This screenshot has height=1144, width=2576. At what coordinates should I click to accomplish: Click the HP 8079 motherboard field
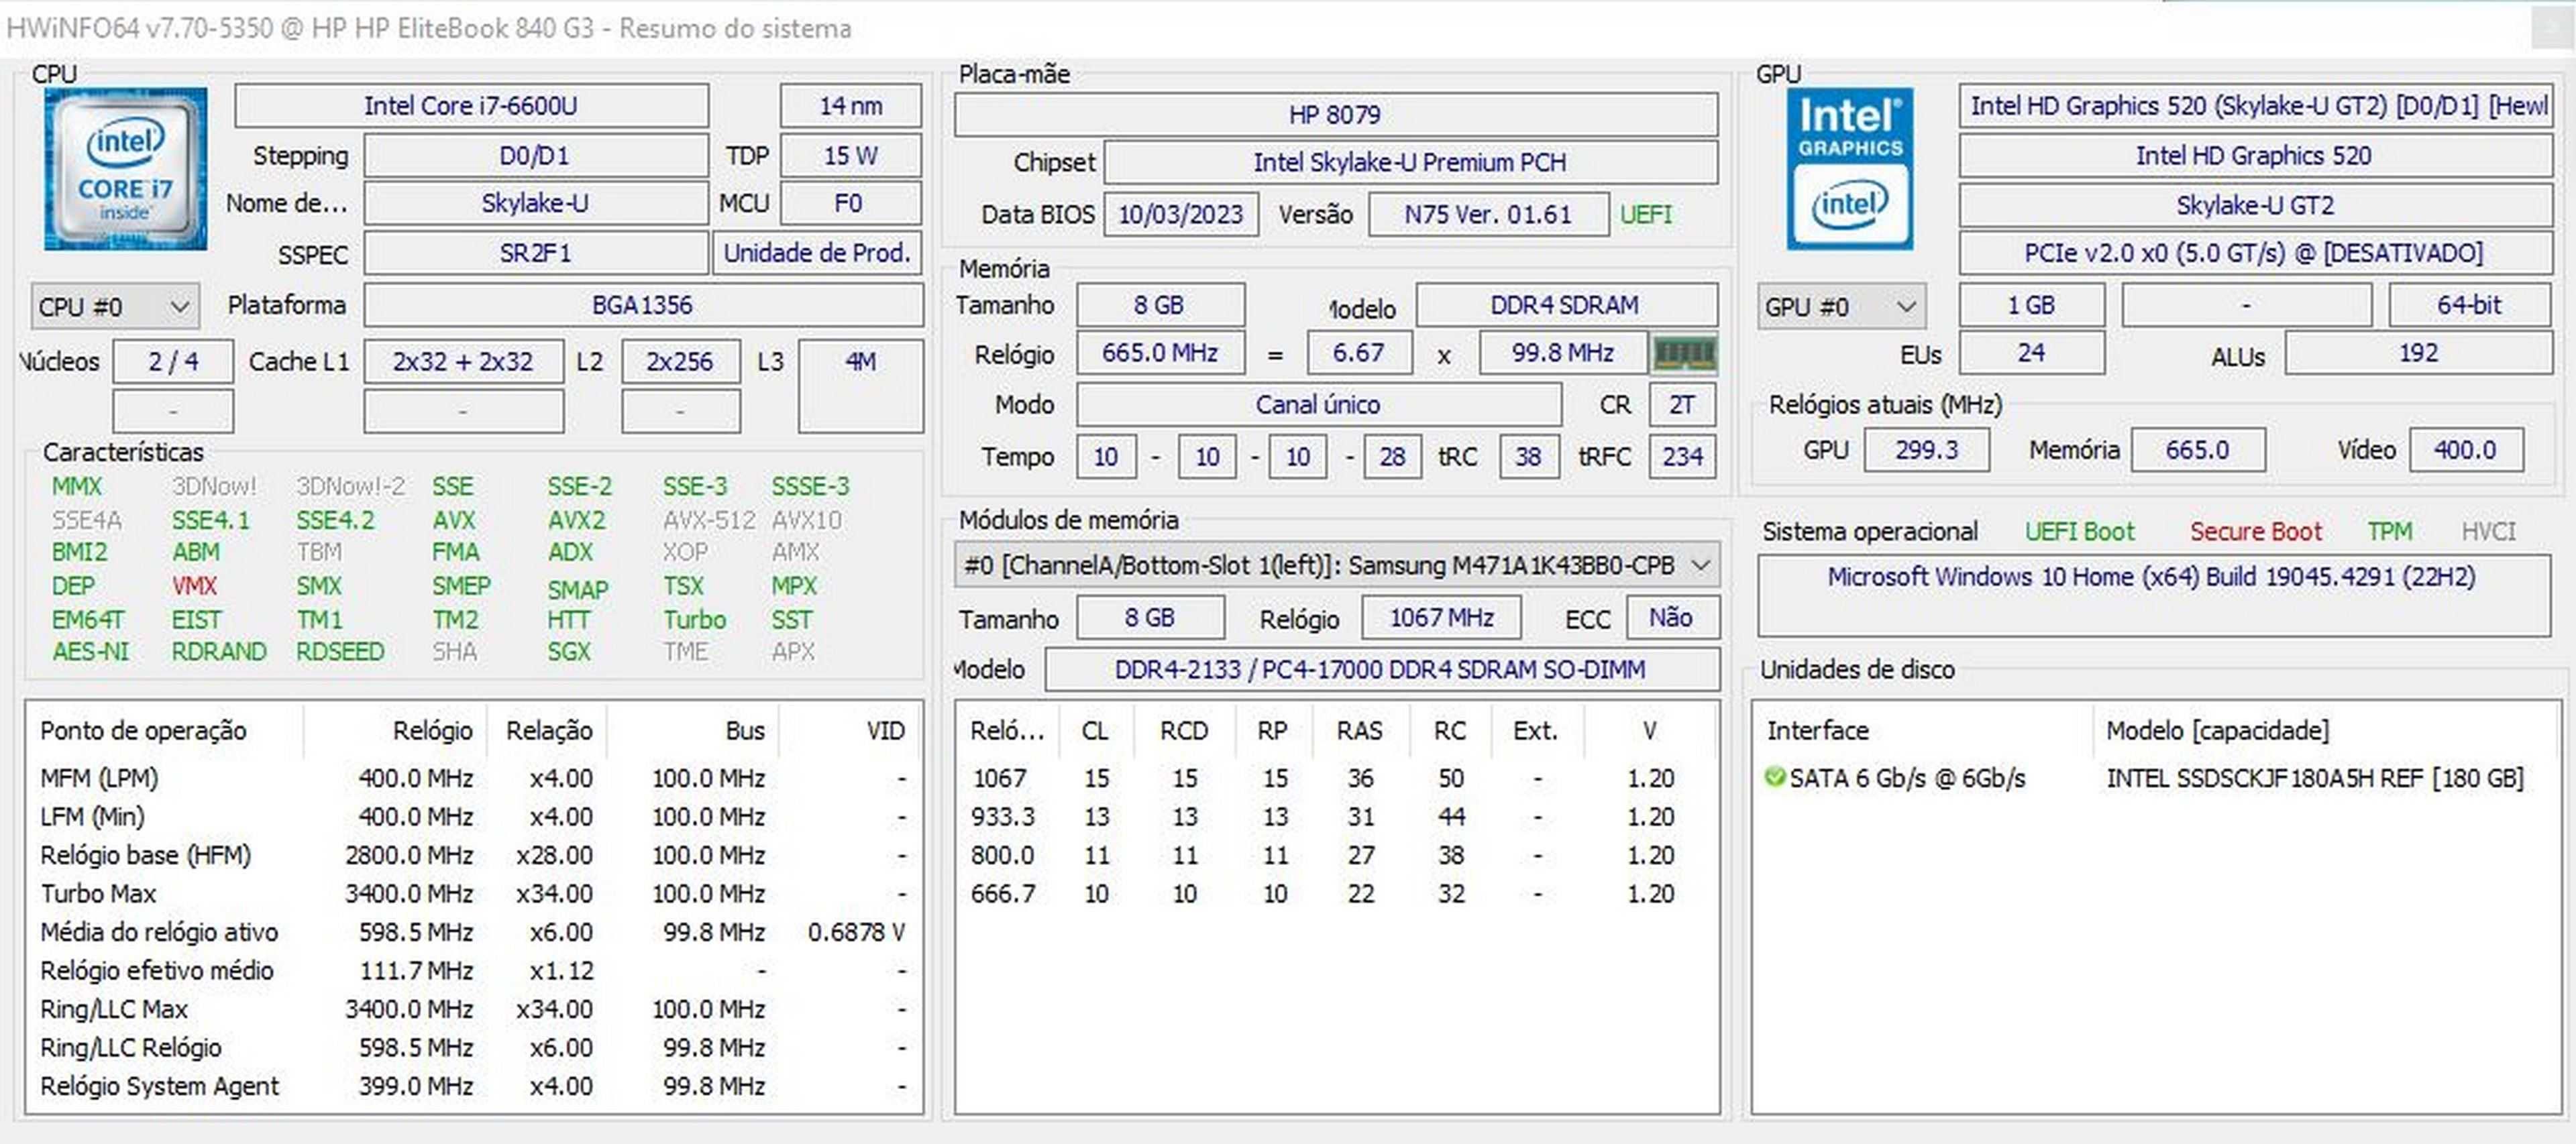(x=1335, y=115)
